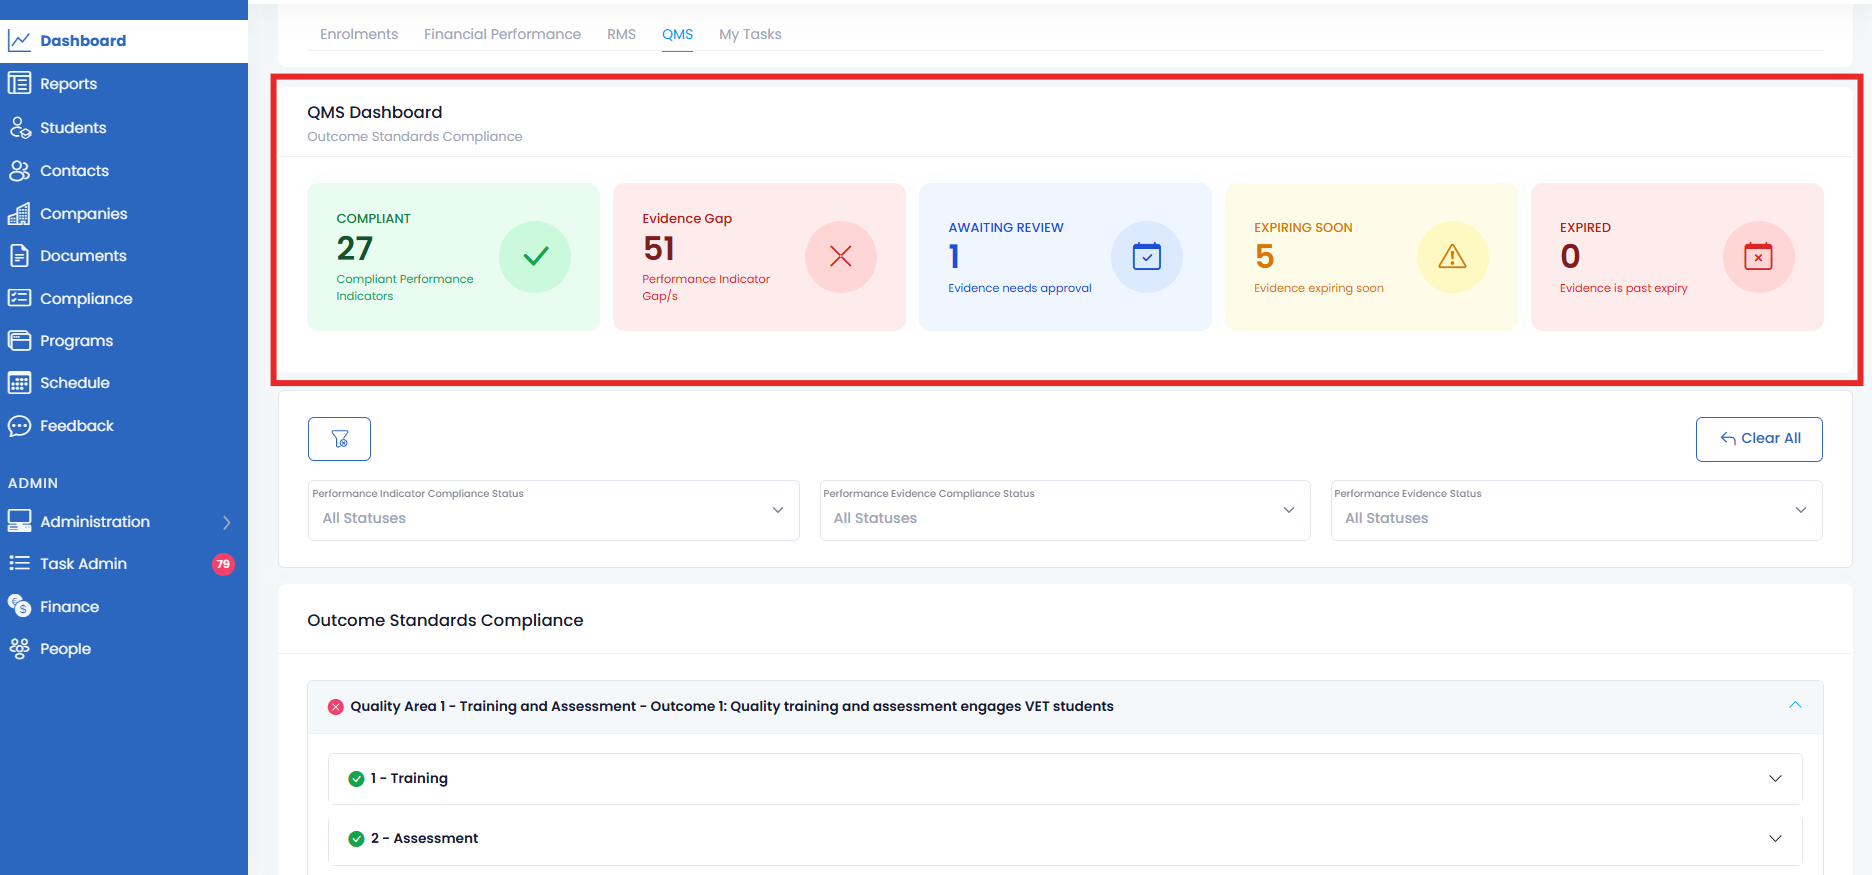This screenshot has height=875, width=1872.
Task: Click the Compliant green checkmark icon
Action: (x=535, y=257)
